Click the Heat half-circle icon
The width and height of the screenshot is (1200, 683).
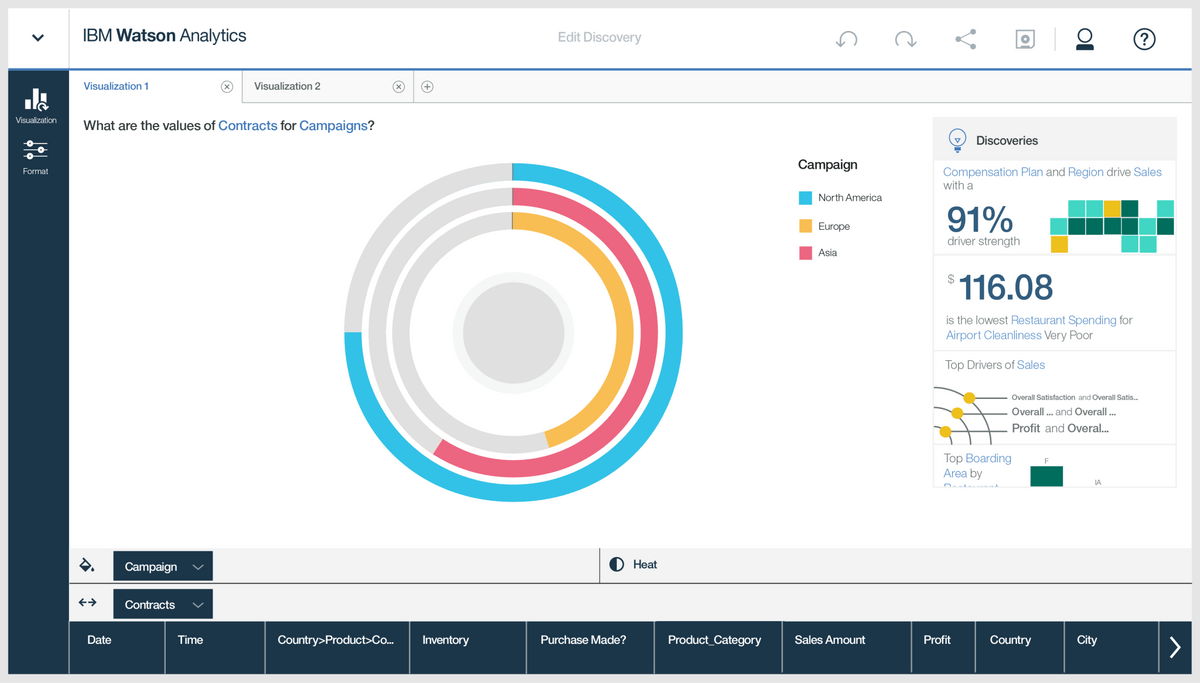point(616,565)
